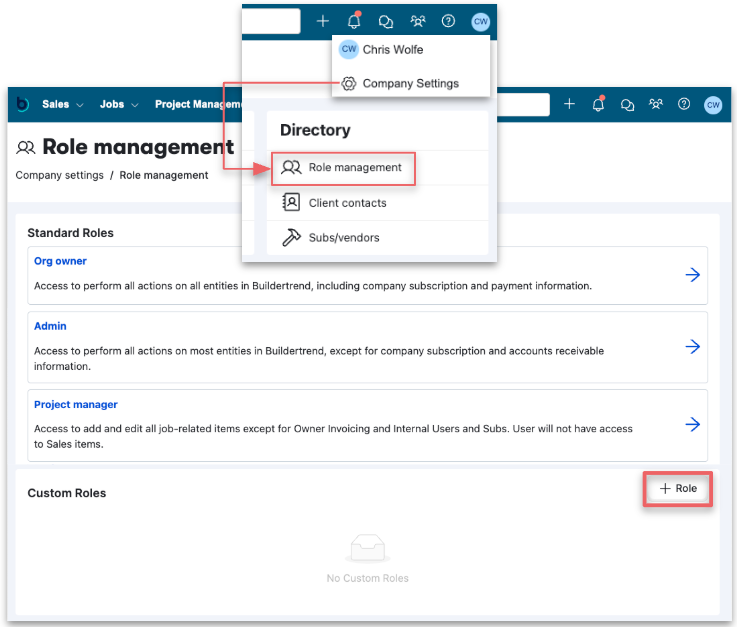Screen dimensions: 737x627
Task: Select Chris Wolfe profile entry
Action: pyautogui.click(x=411, y=49)
